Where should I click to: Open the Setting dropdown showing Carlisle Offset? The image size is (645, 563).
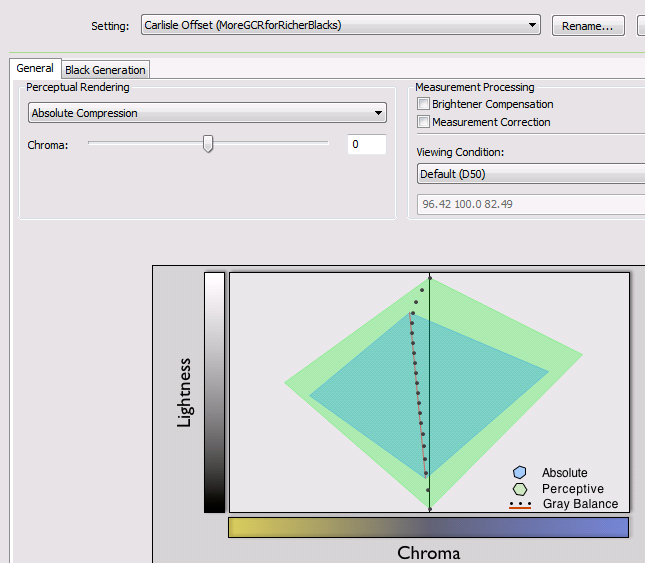(340, 25)
